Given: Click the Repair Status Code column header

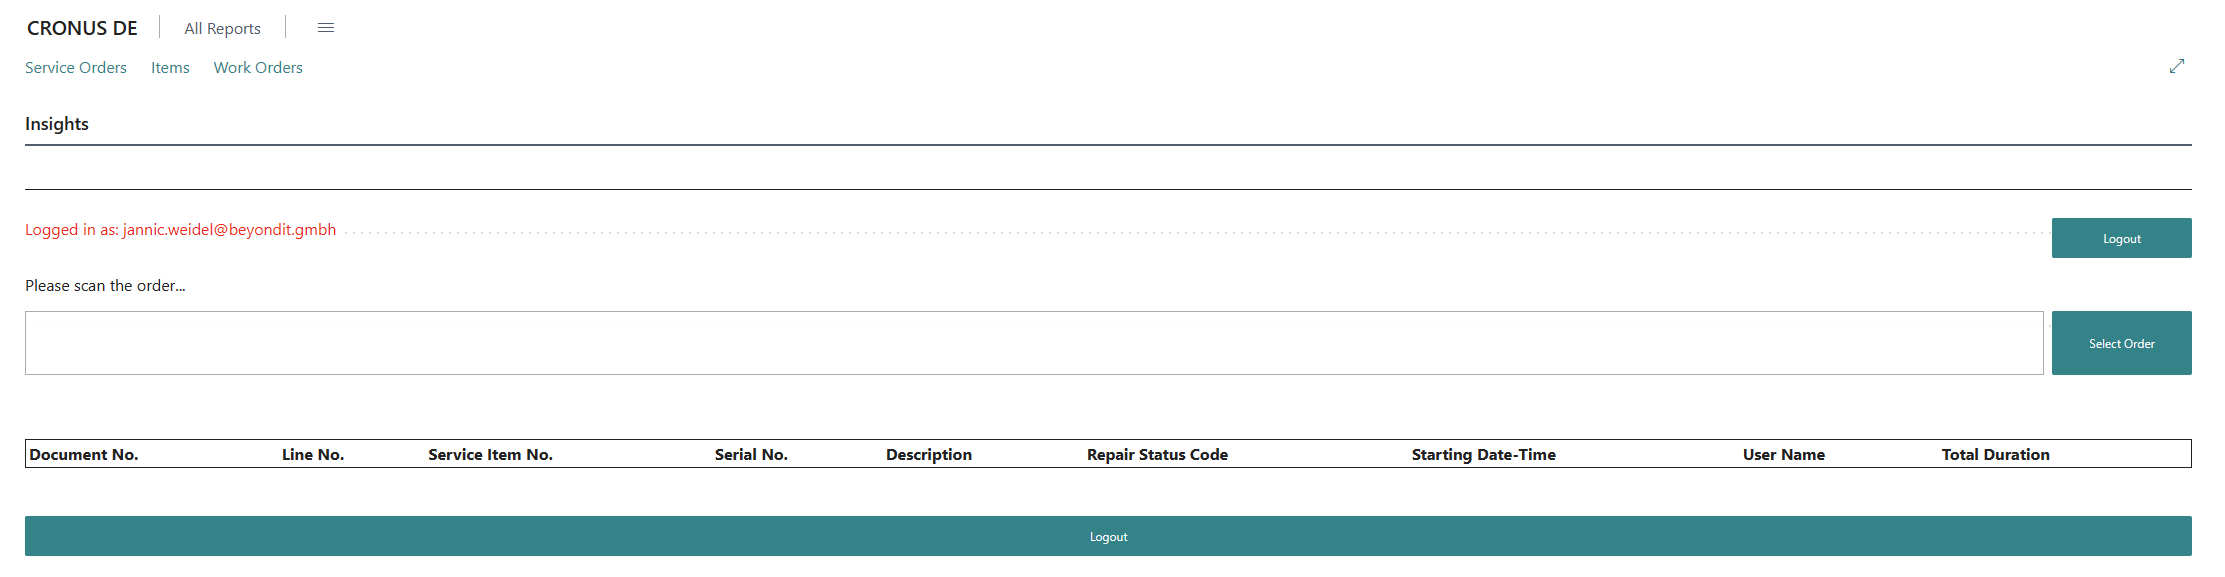Looking at the screenshot, I should click(1157, 454).
